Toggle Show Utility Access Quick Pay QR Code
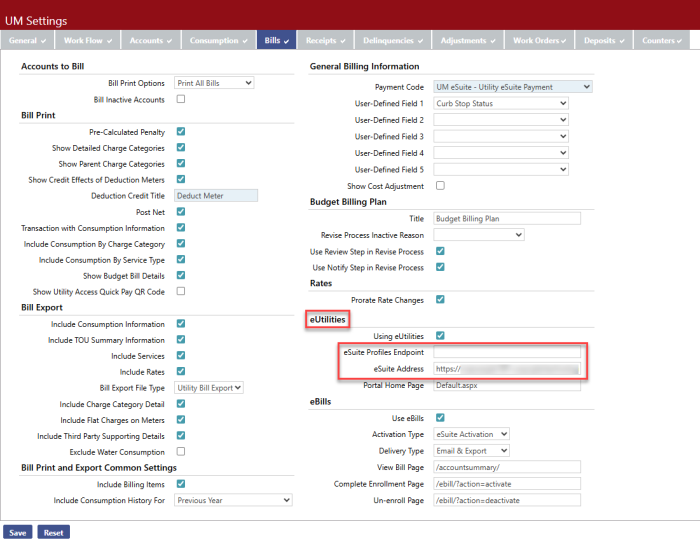The height and width of the screenshot is (540, 700). coord(181,292)
